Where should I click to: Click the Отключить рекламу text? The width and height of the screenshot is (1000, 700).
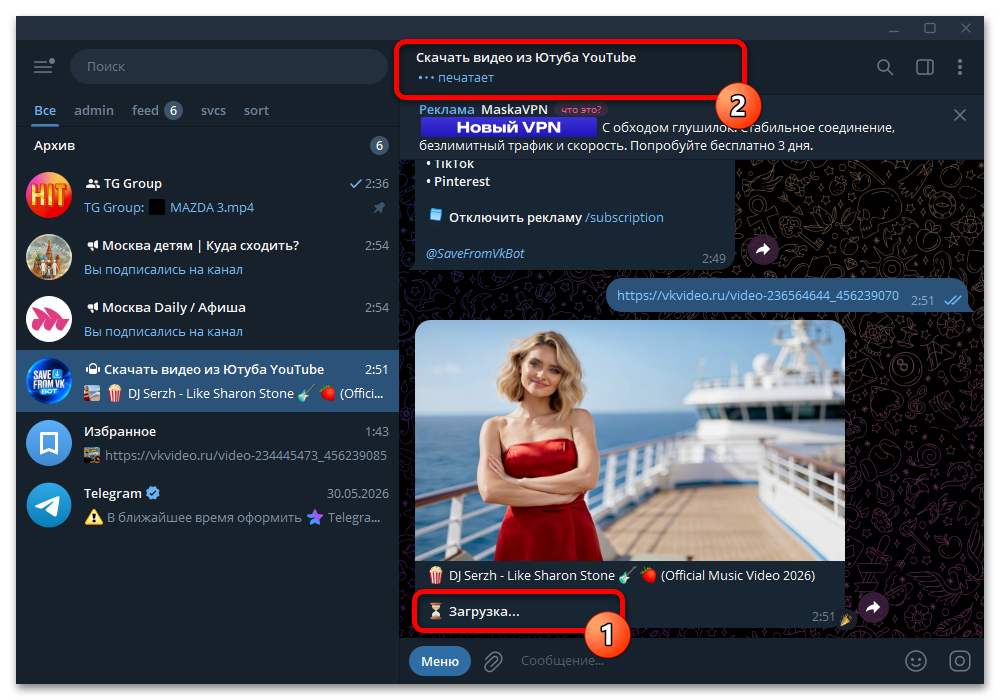[x=515, y=217]
